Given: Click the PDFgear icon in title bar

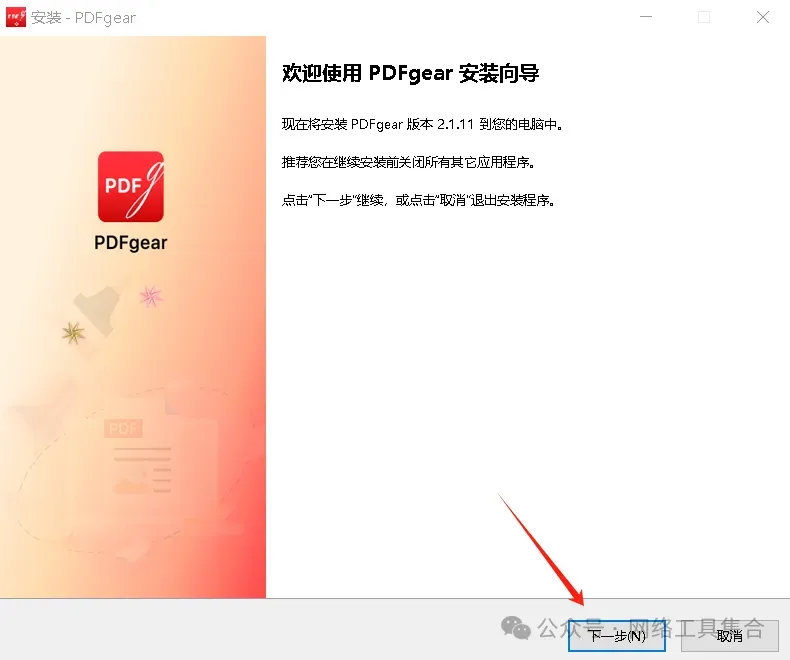Looking at the screenshot, I should click(16, 17).
